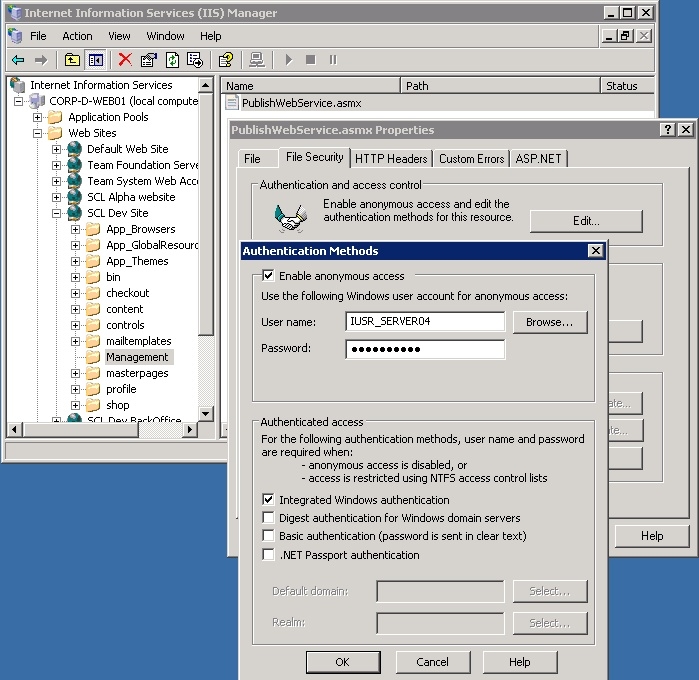This screenshot has width=699, height=680.
Task: Click the Default Web Site globe icon
Action: [74, 149]
